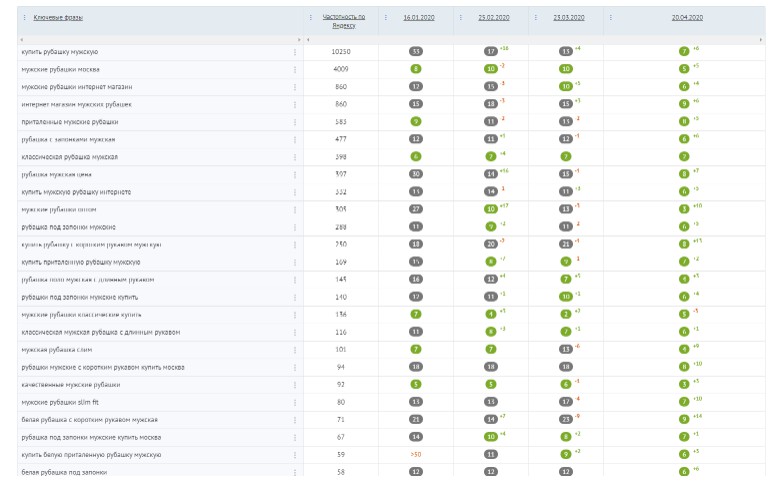The width and height of the screenshot is (775, 498).
Task: Click position badge 35 for купить рубашку мужскую
Action: click(x=415, y=51)
